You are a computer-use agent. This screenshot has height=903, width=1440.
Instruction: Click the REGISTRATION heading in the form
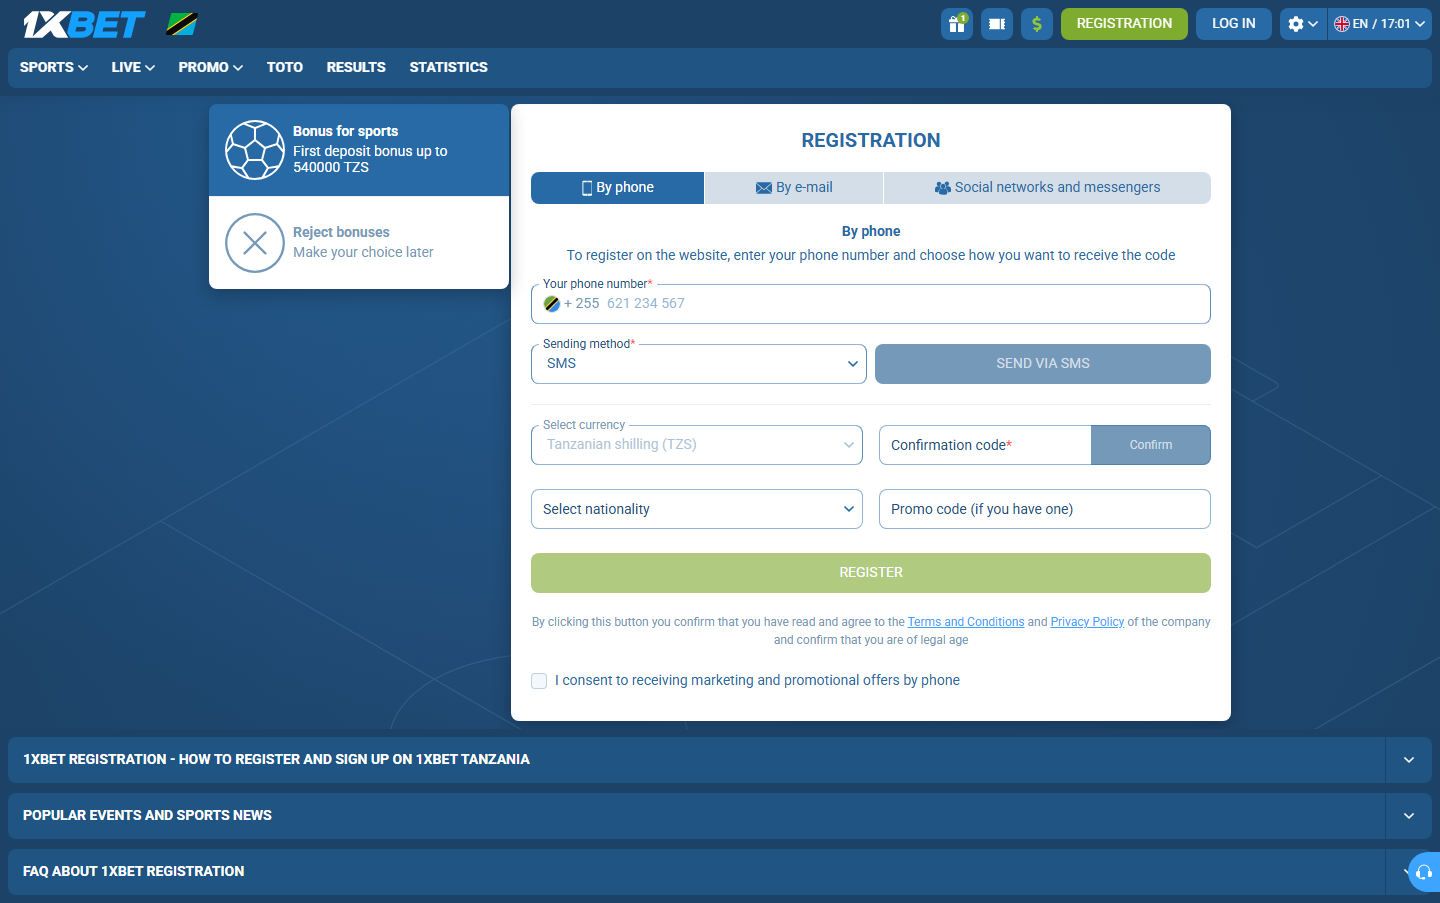(871, 141)
